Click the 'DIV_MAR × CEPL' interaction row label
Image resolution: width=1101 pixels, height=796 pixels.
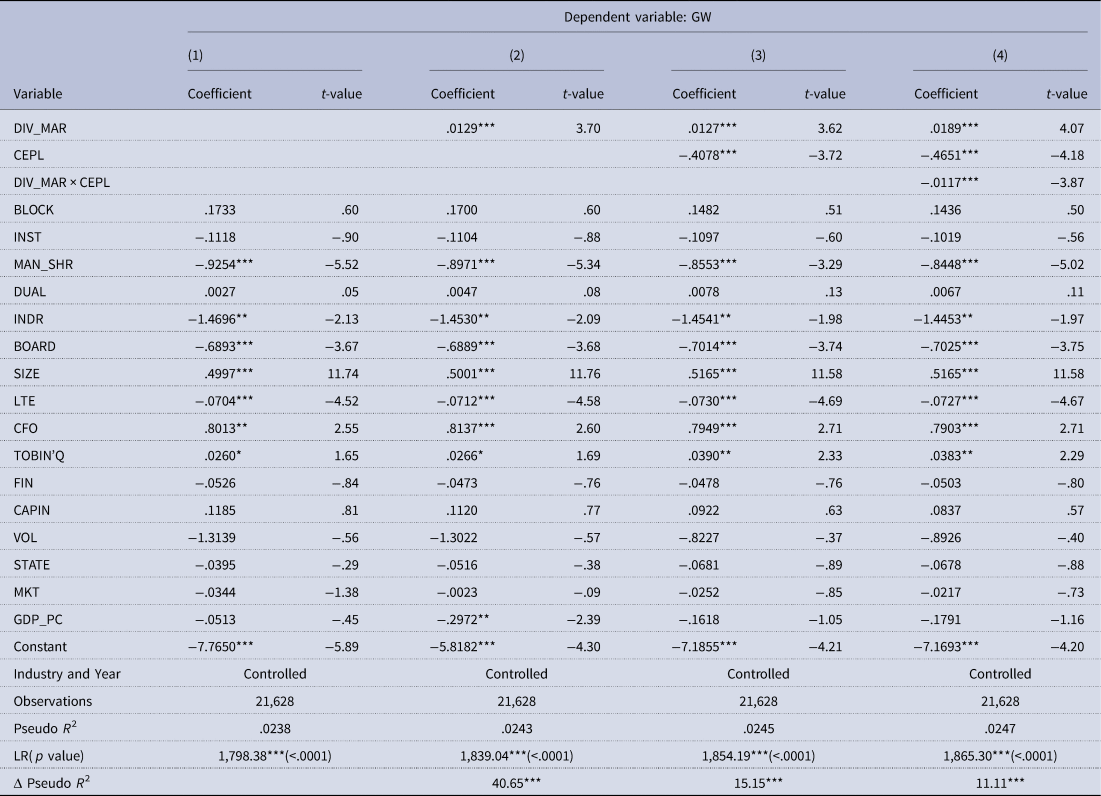pyautogui.click(x=61, y=182)
